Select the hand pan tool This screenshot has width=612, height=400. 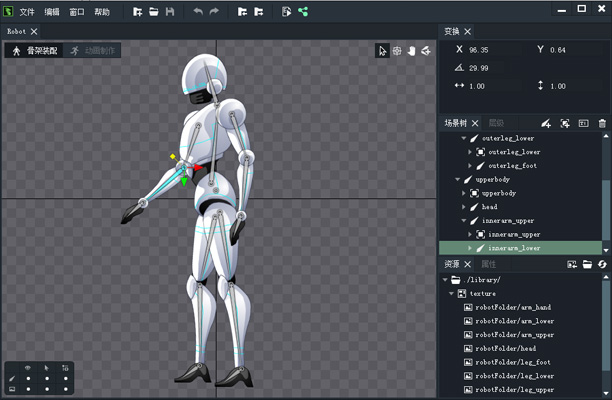tap(411, 51)
